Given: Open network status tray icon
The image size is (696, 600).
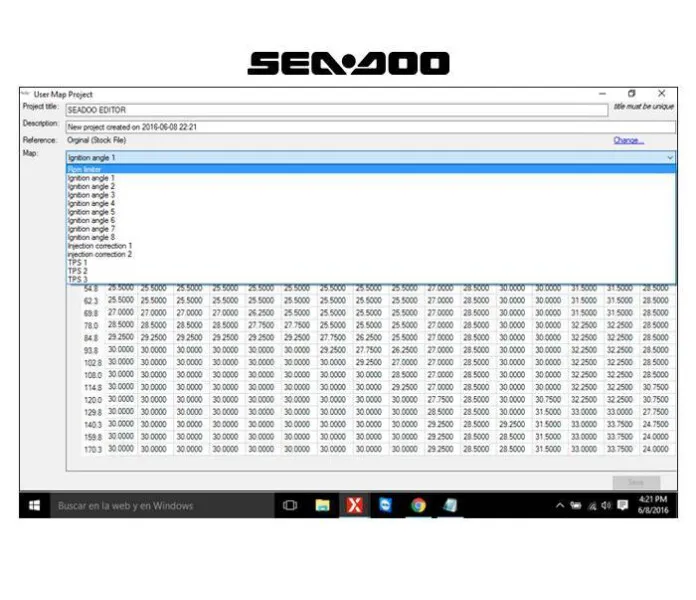Looking at the screenshot, I should point(592,505).
